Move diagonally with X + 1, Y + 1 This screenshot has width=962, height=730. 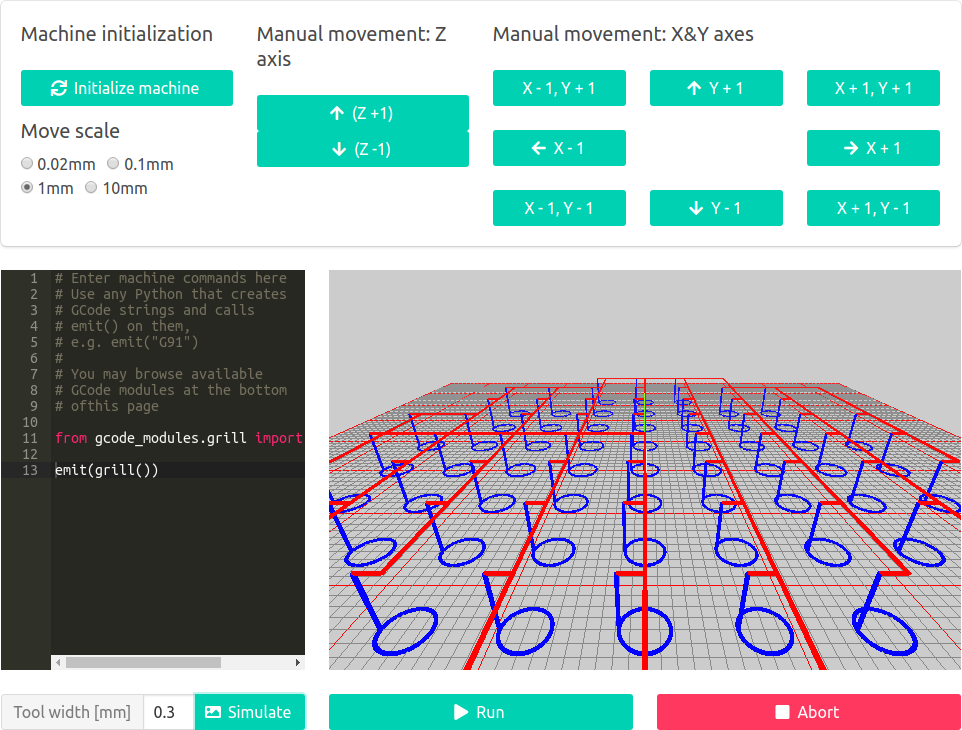[873, 88]
